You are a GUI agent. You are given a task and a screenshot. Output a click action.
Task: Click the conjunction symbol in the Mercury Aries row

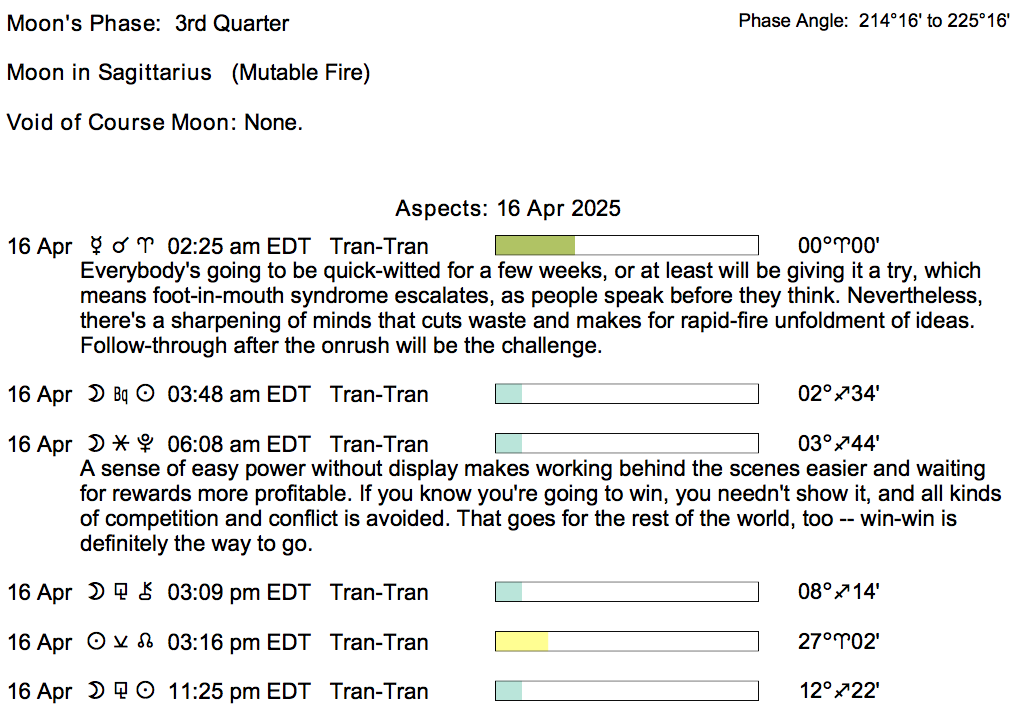[x=121, y=246]
